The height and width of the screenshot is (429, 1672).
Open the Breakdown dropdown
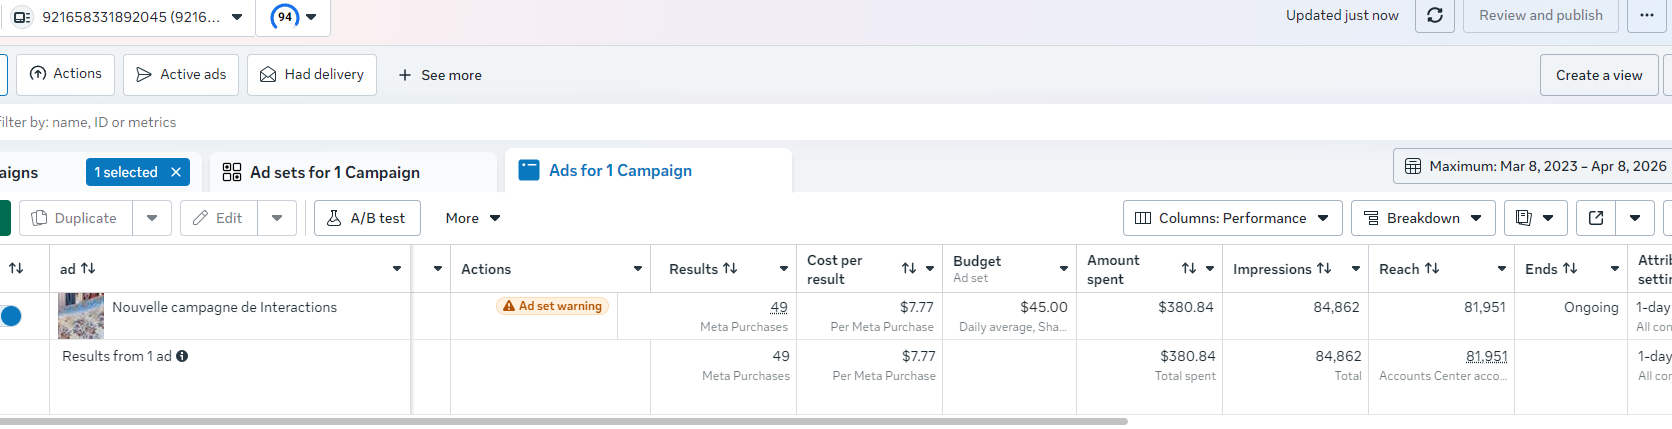coord(1423,218)
